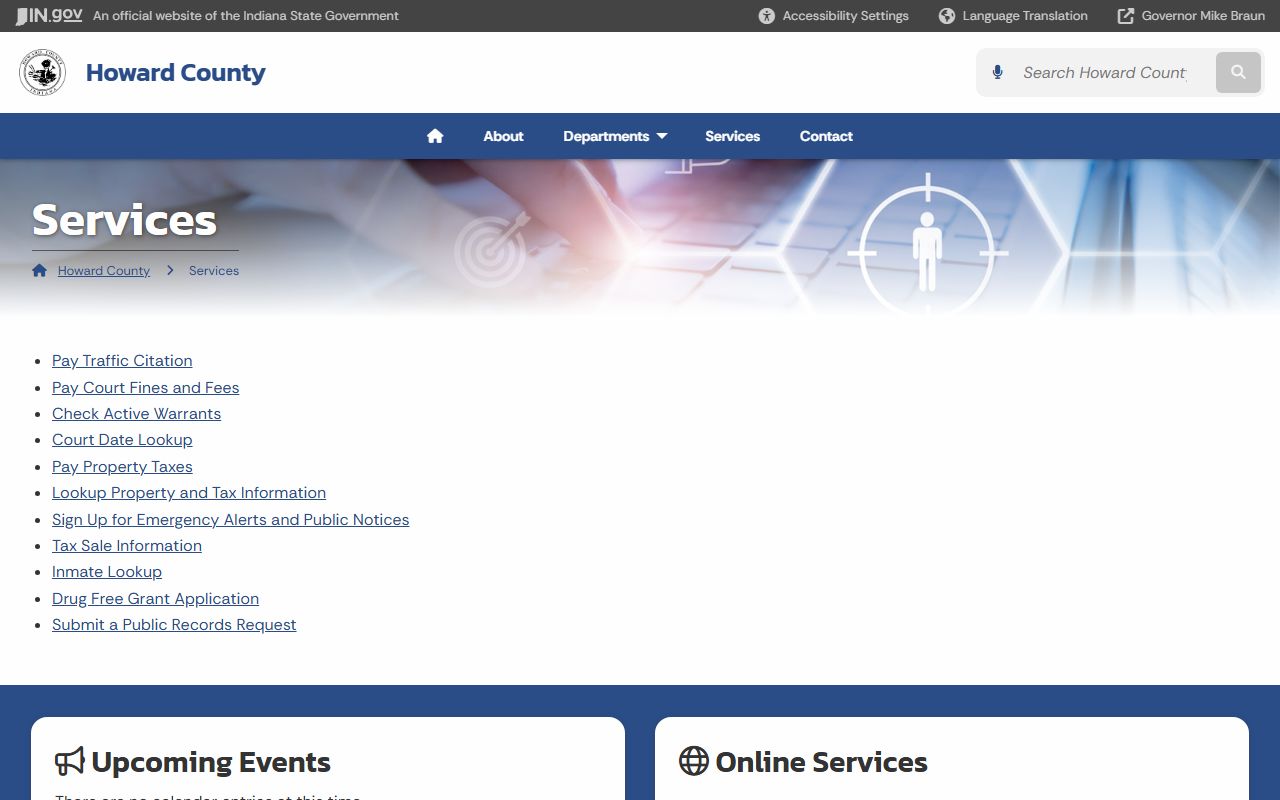Open Pay Court Fines and Fees
1280x800 pixels.
tap(146, 388)
